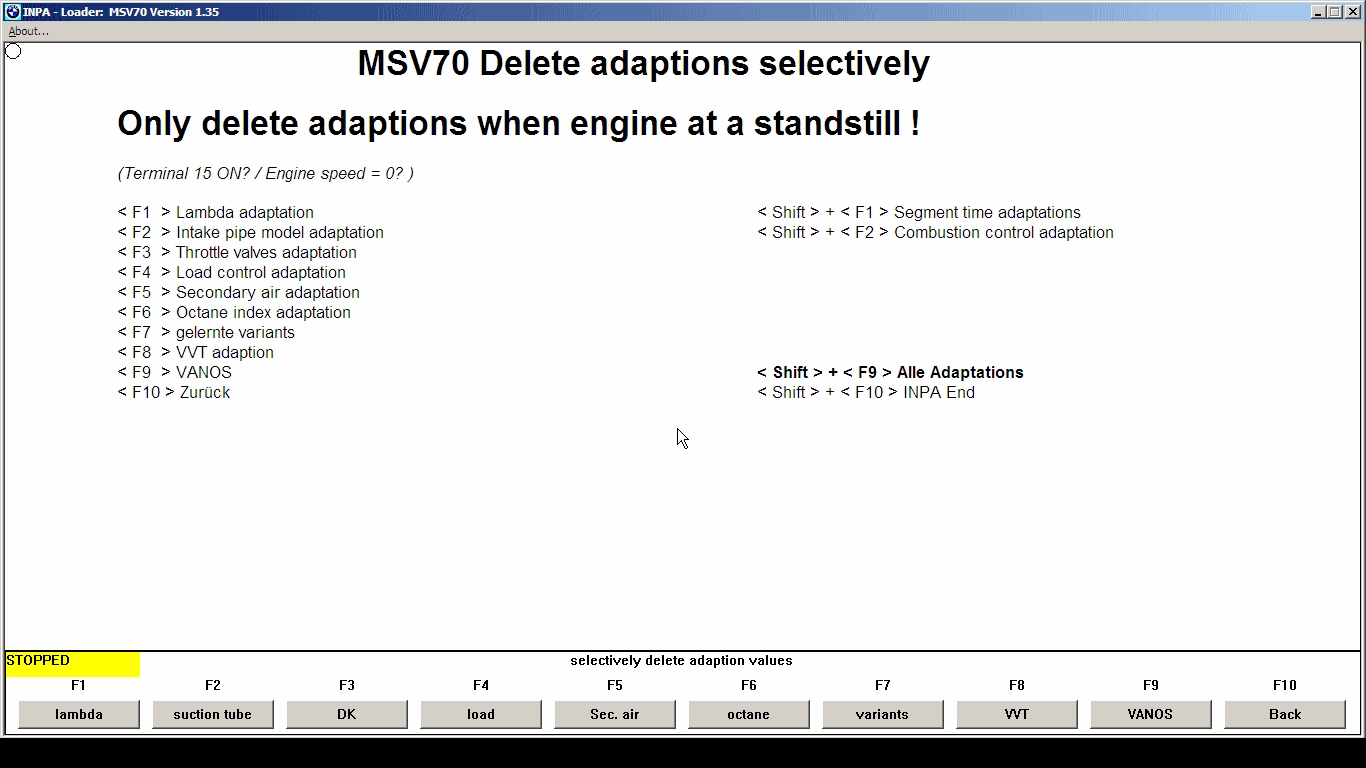Choose the octane button

pos(748,714)
